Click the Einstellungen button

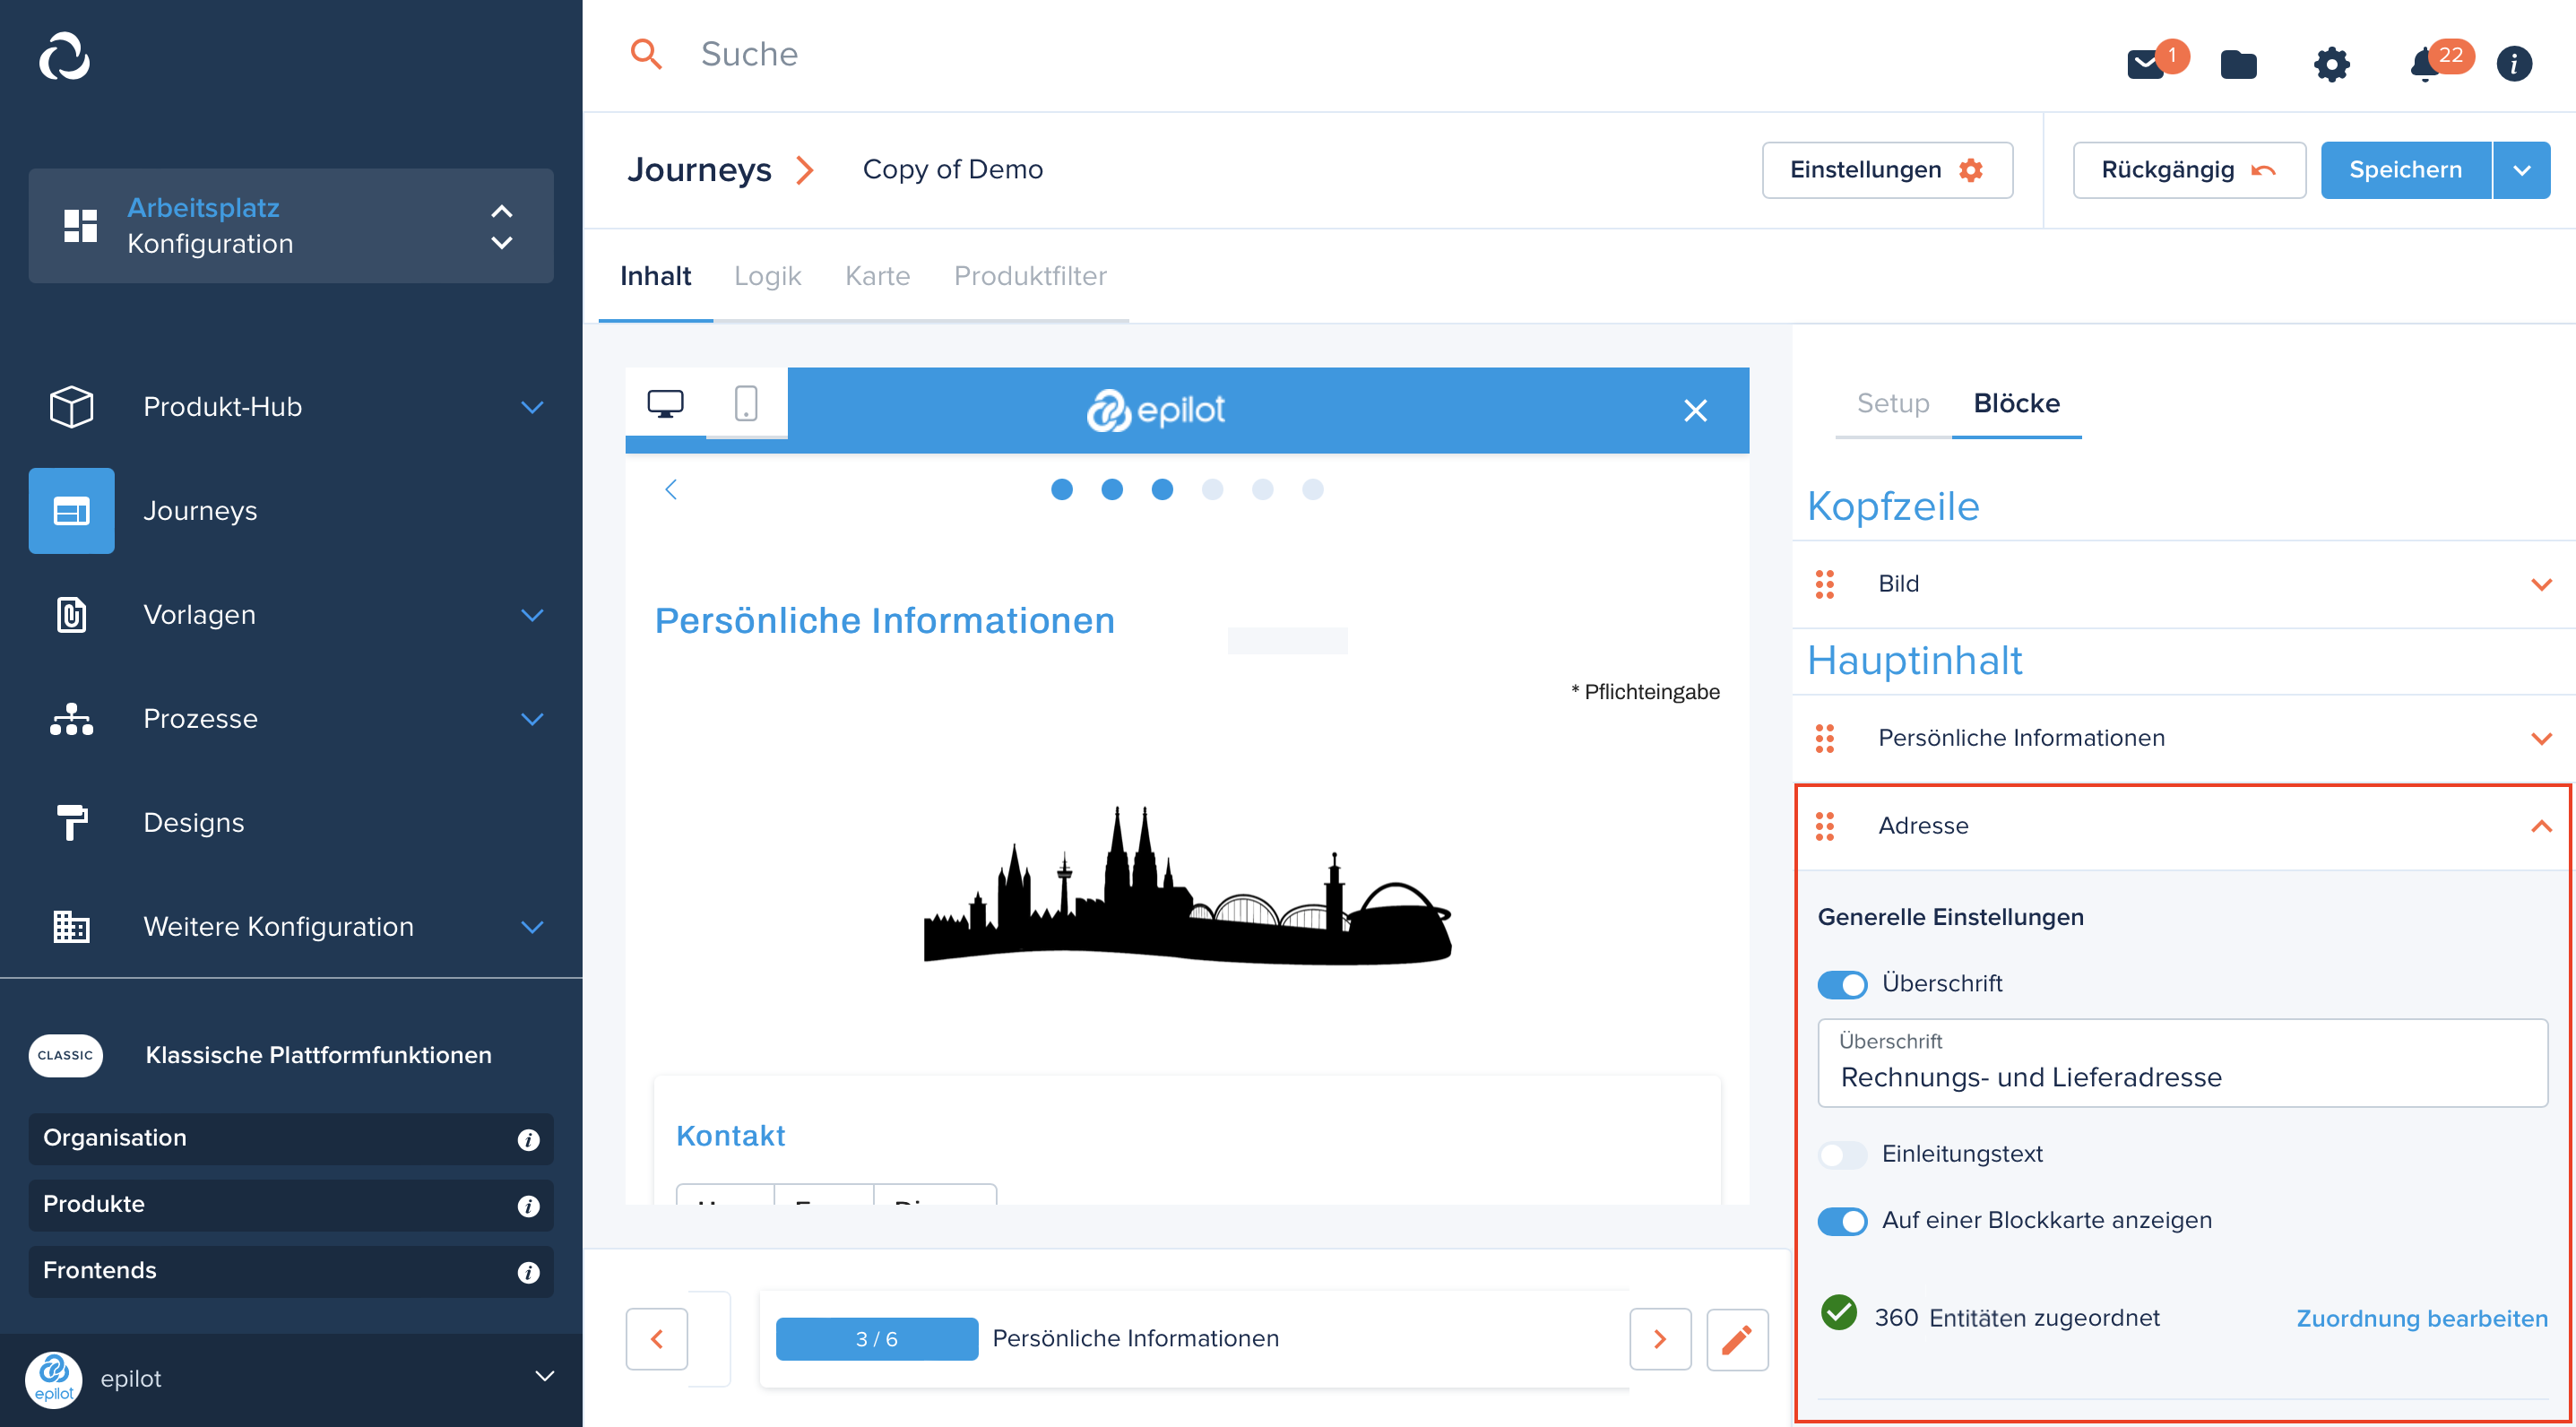pyautogui.click(x=1886, y=170)
